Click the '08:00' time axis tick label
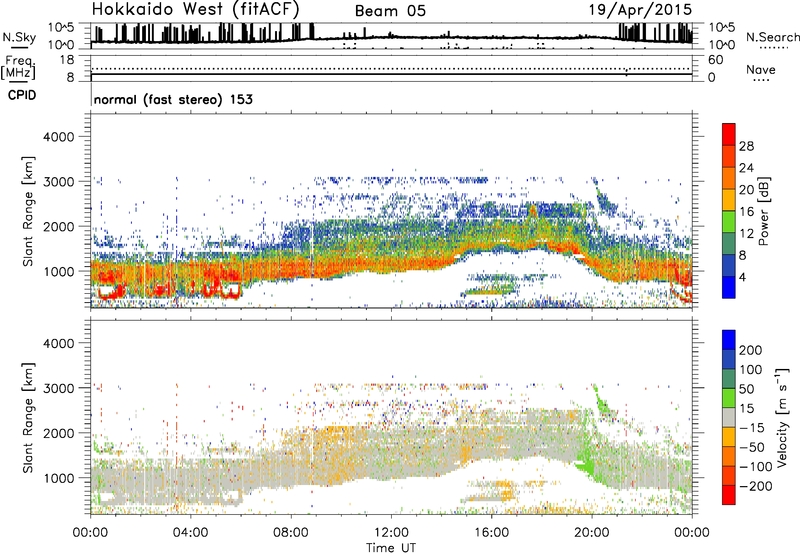Image resolution: width=800 pixels, height=554 pixels. pyautogui.click(x=291, y=533)
